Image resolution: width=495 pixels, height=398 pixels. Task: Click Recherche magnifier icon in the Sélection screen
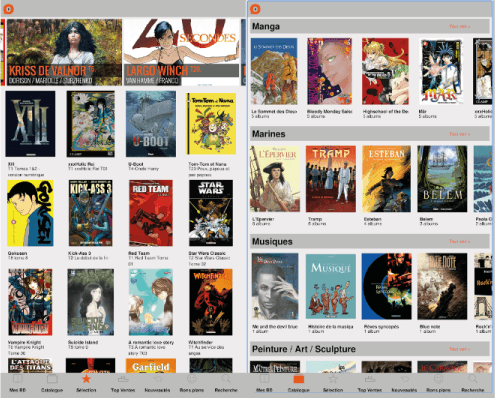(x=226, y=379)
